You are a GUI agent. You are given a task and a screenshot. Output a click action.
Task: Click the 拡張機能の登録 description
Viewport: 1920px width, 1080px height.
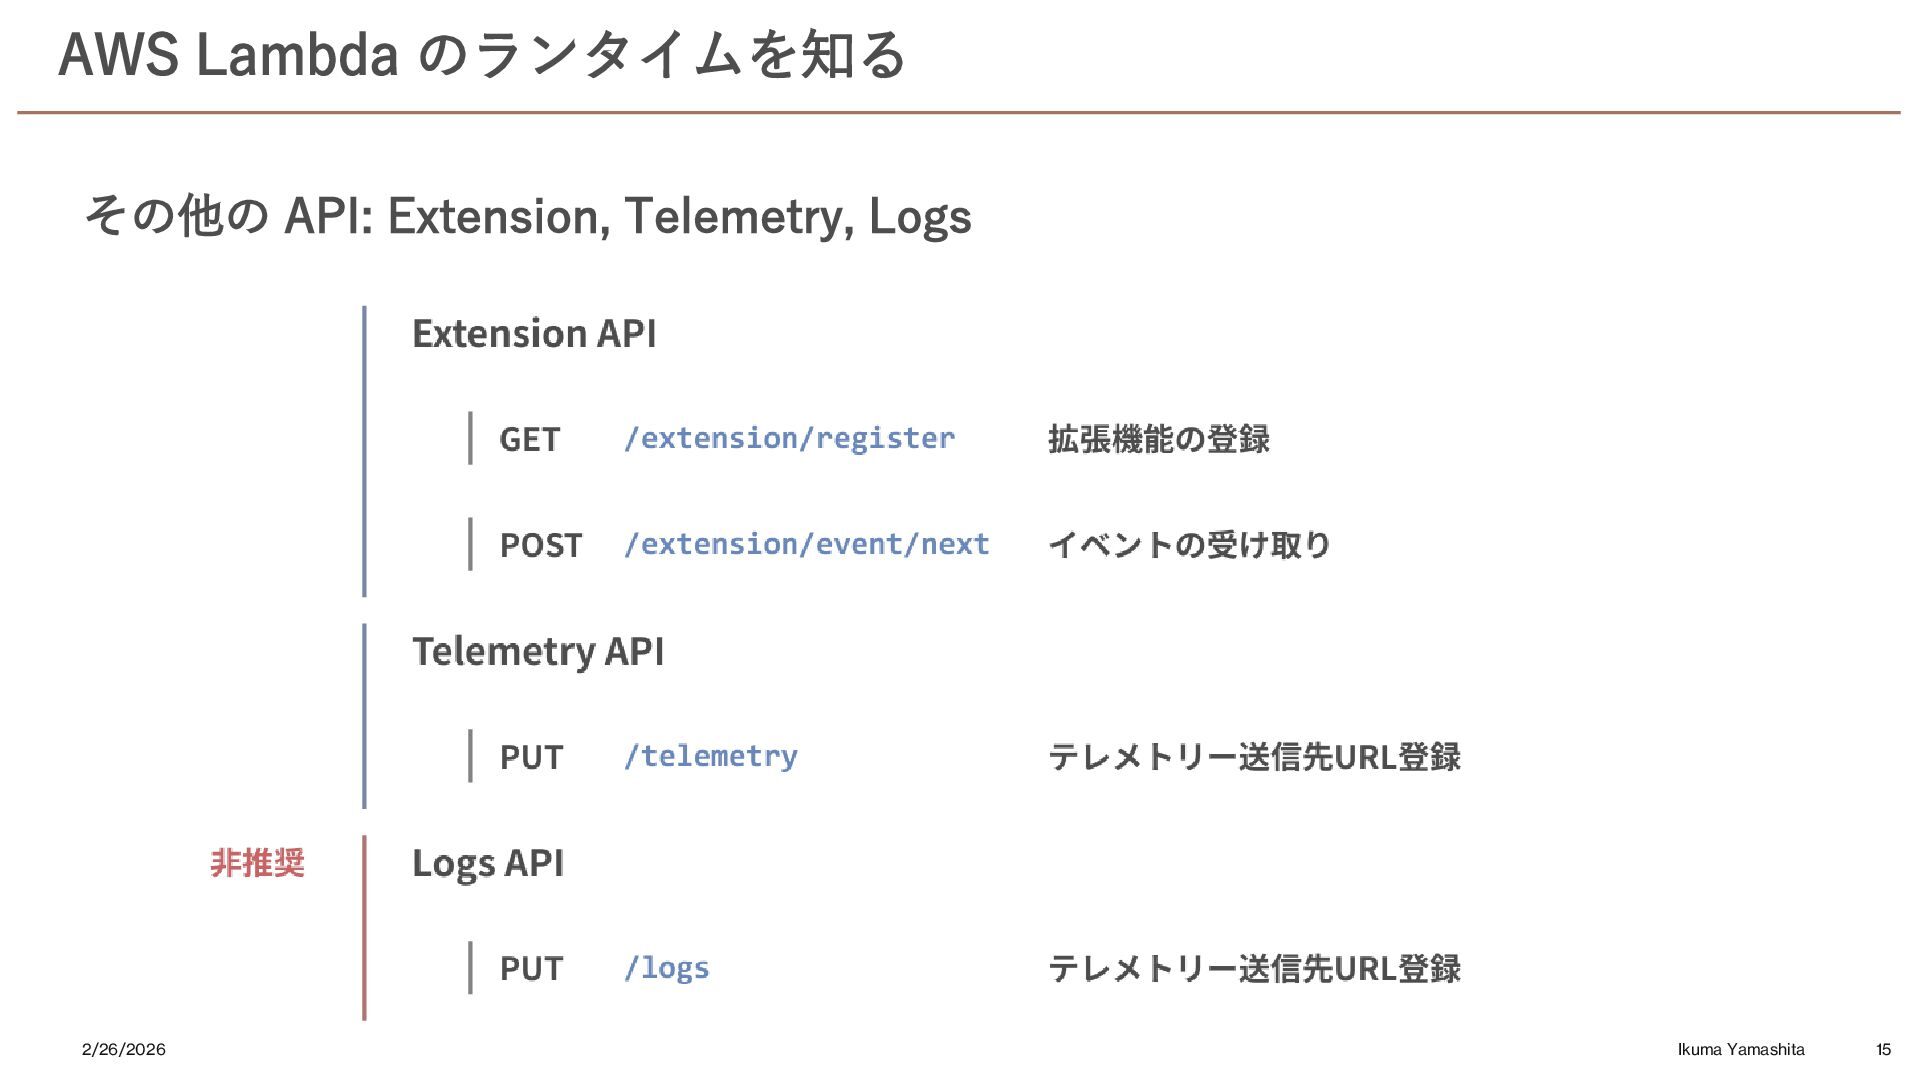tap(1158, 439)
